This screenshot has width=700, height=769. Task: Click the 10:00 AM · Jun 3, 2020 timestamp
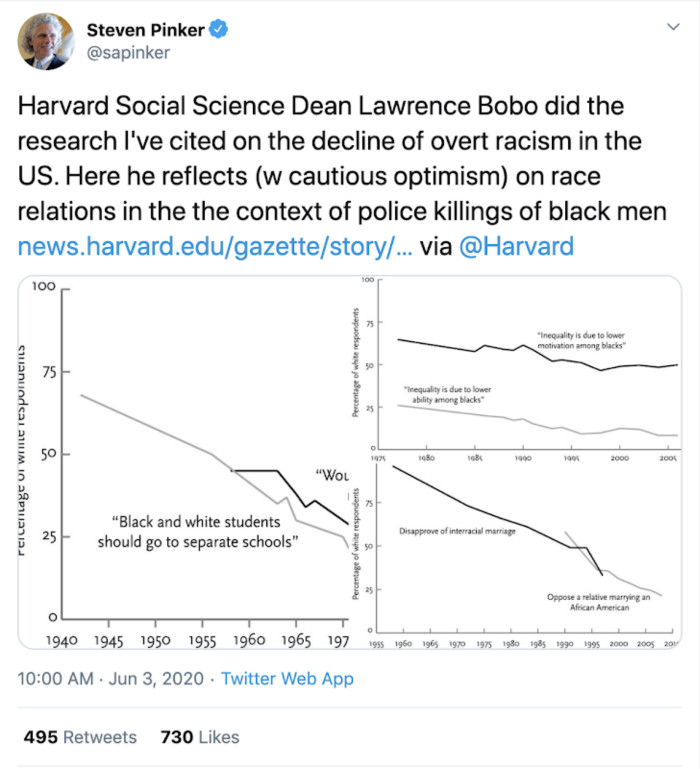tap(112, 678)
